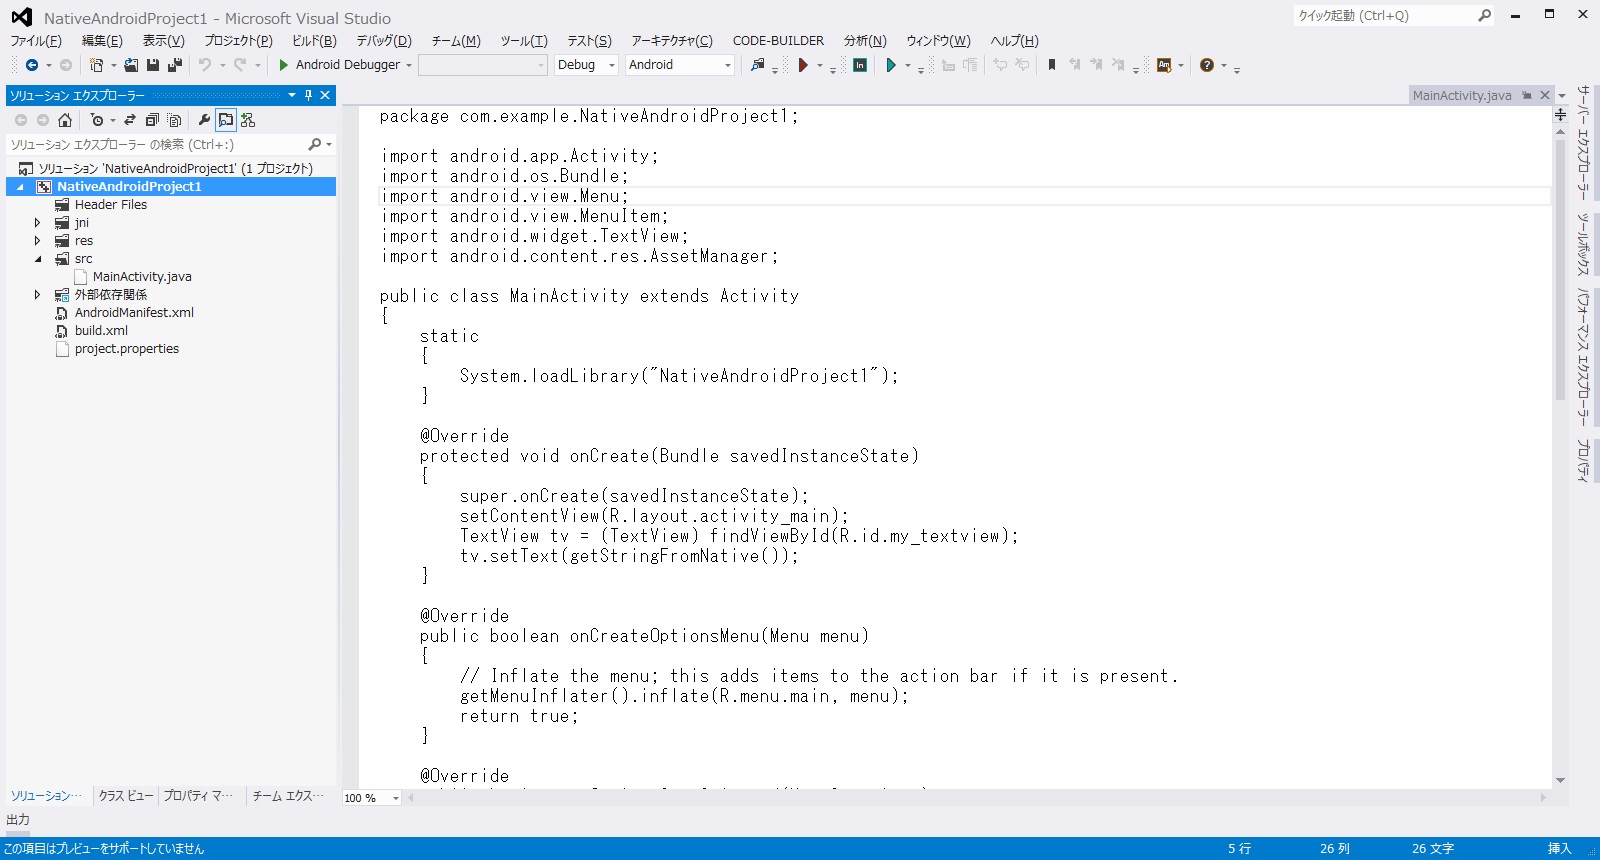Toggle Show All Files in Solution Explorer
This screenshot has height=860, width=1600.
pos(174,120)
